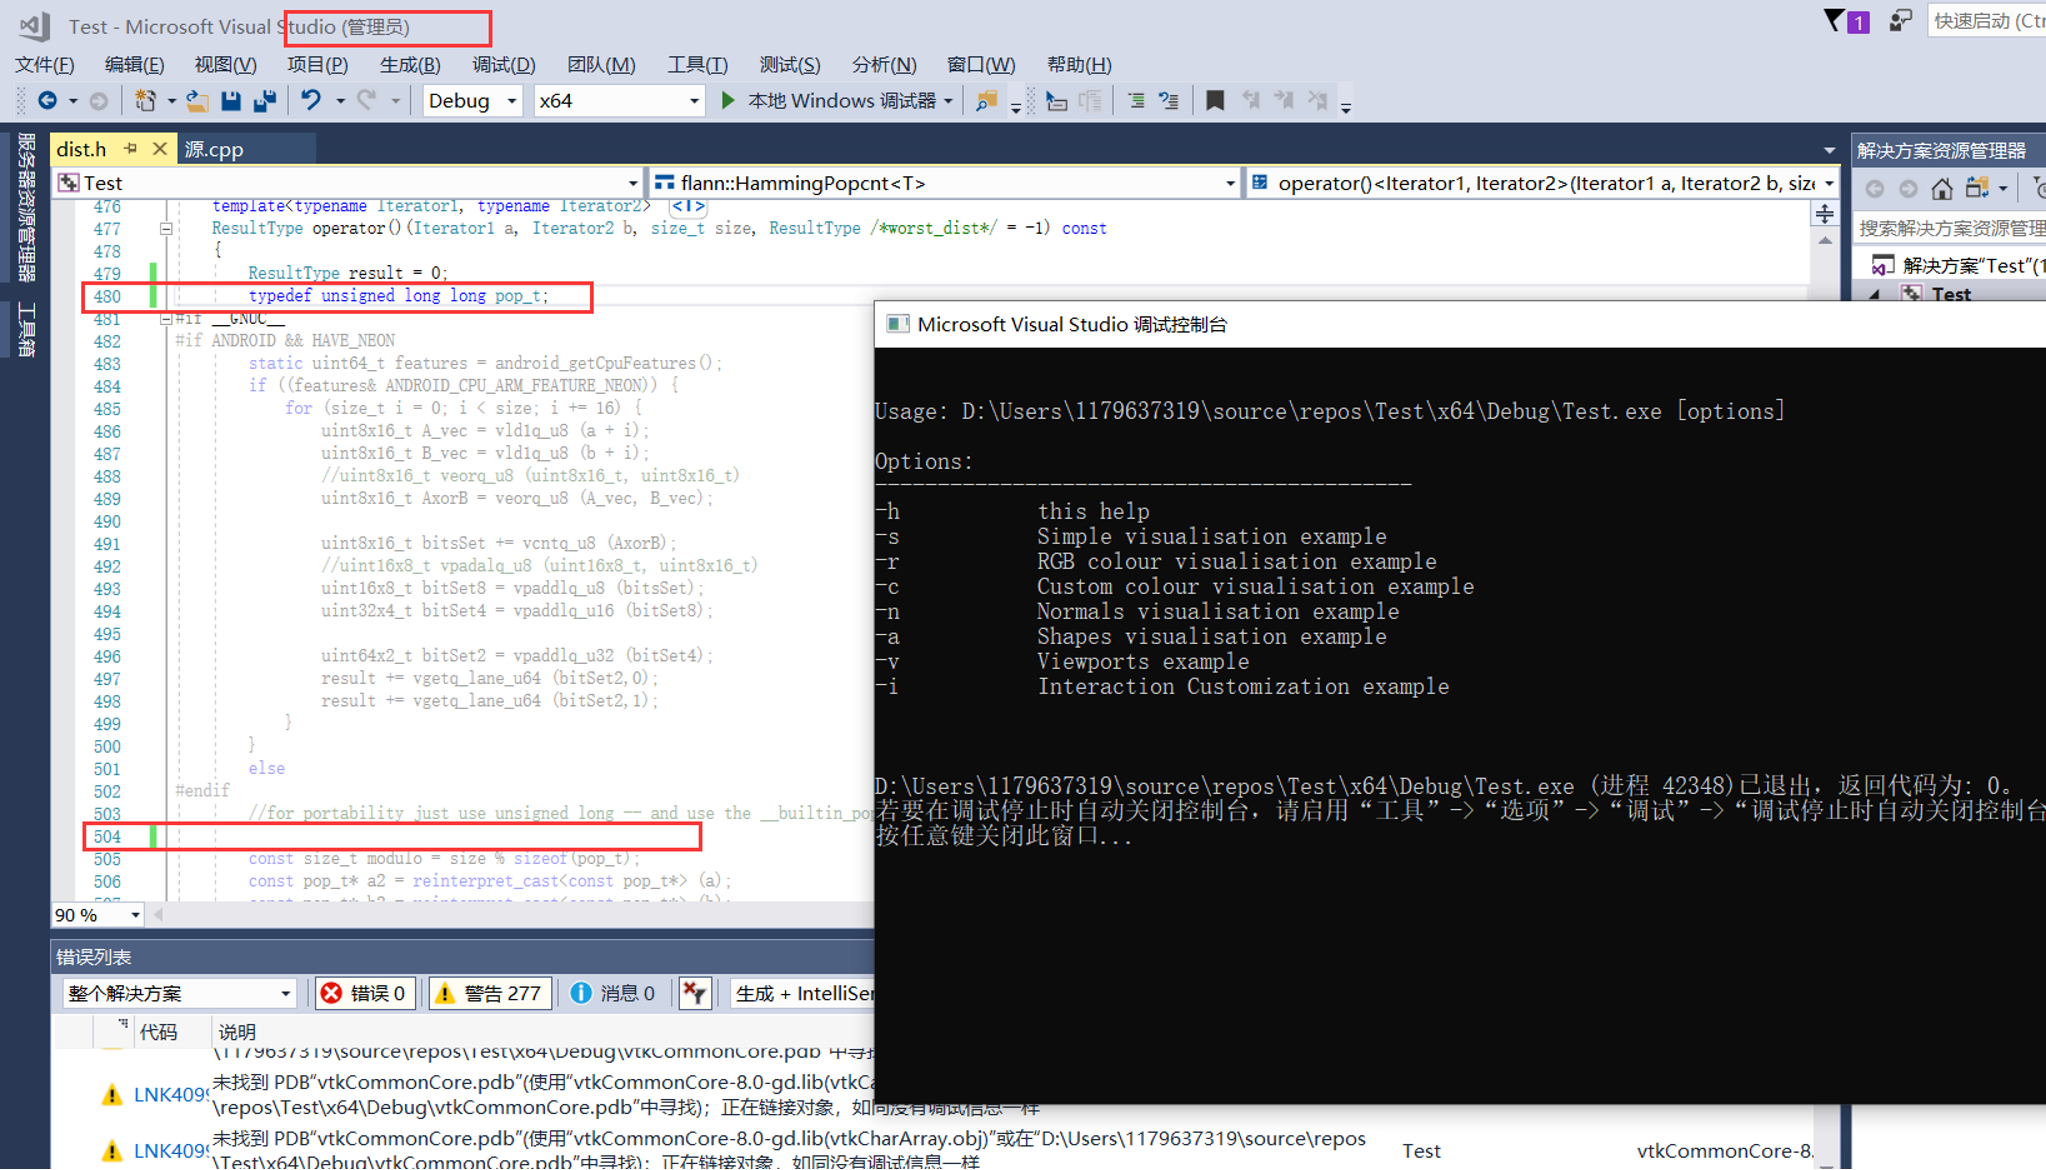The width and height of the screenshot is (2046, 1170).
Task: Click the Find in Files icon
Action: (986, 101)
